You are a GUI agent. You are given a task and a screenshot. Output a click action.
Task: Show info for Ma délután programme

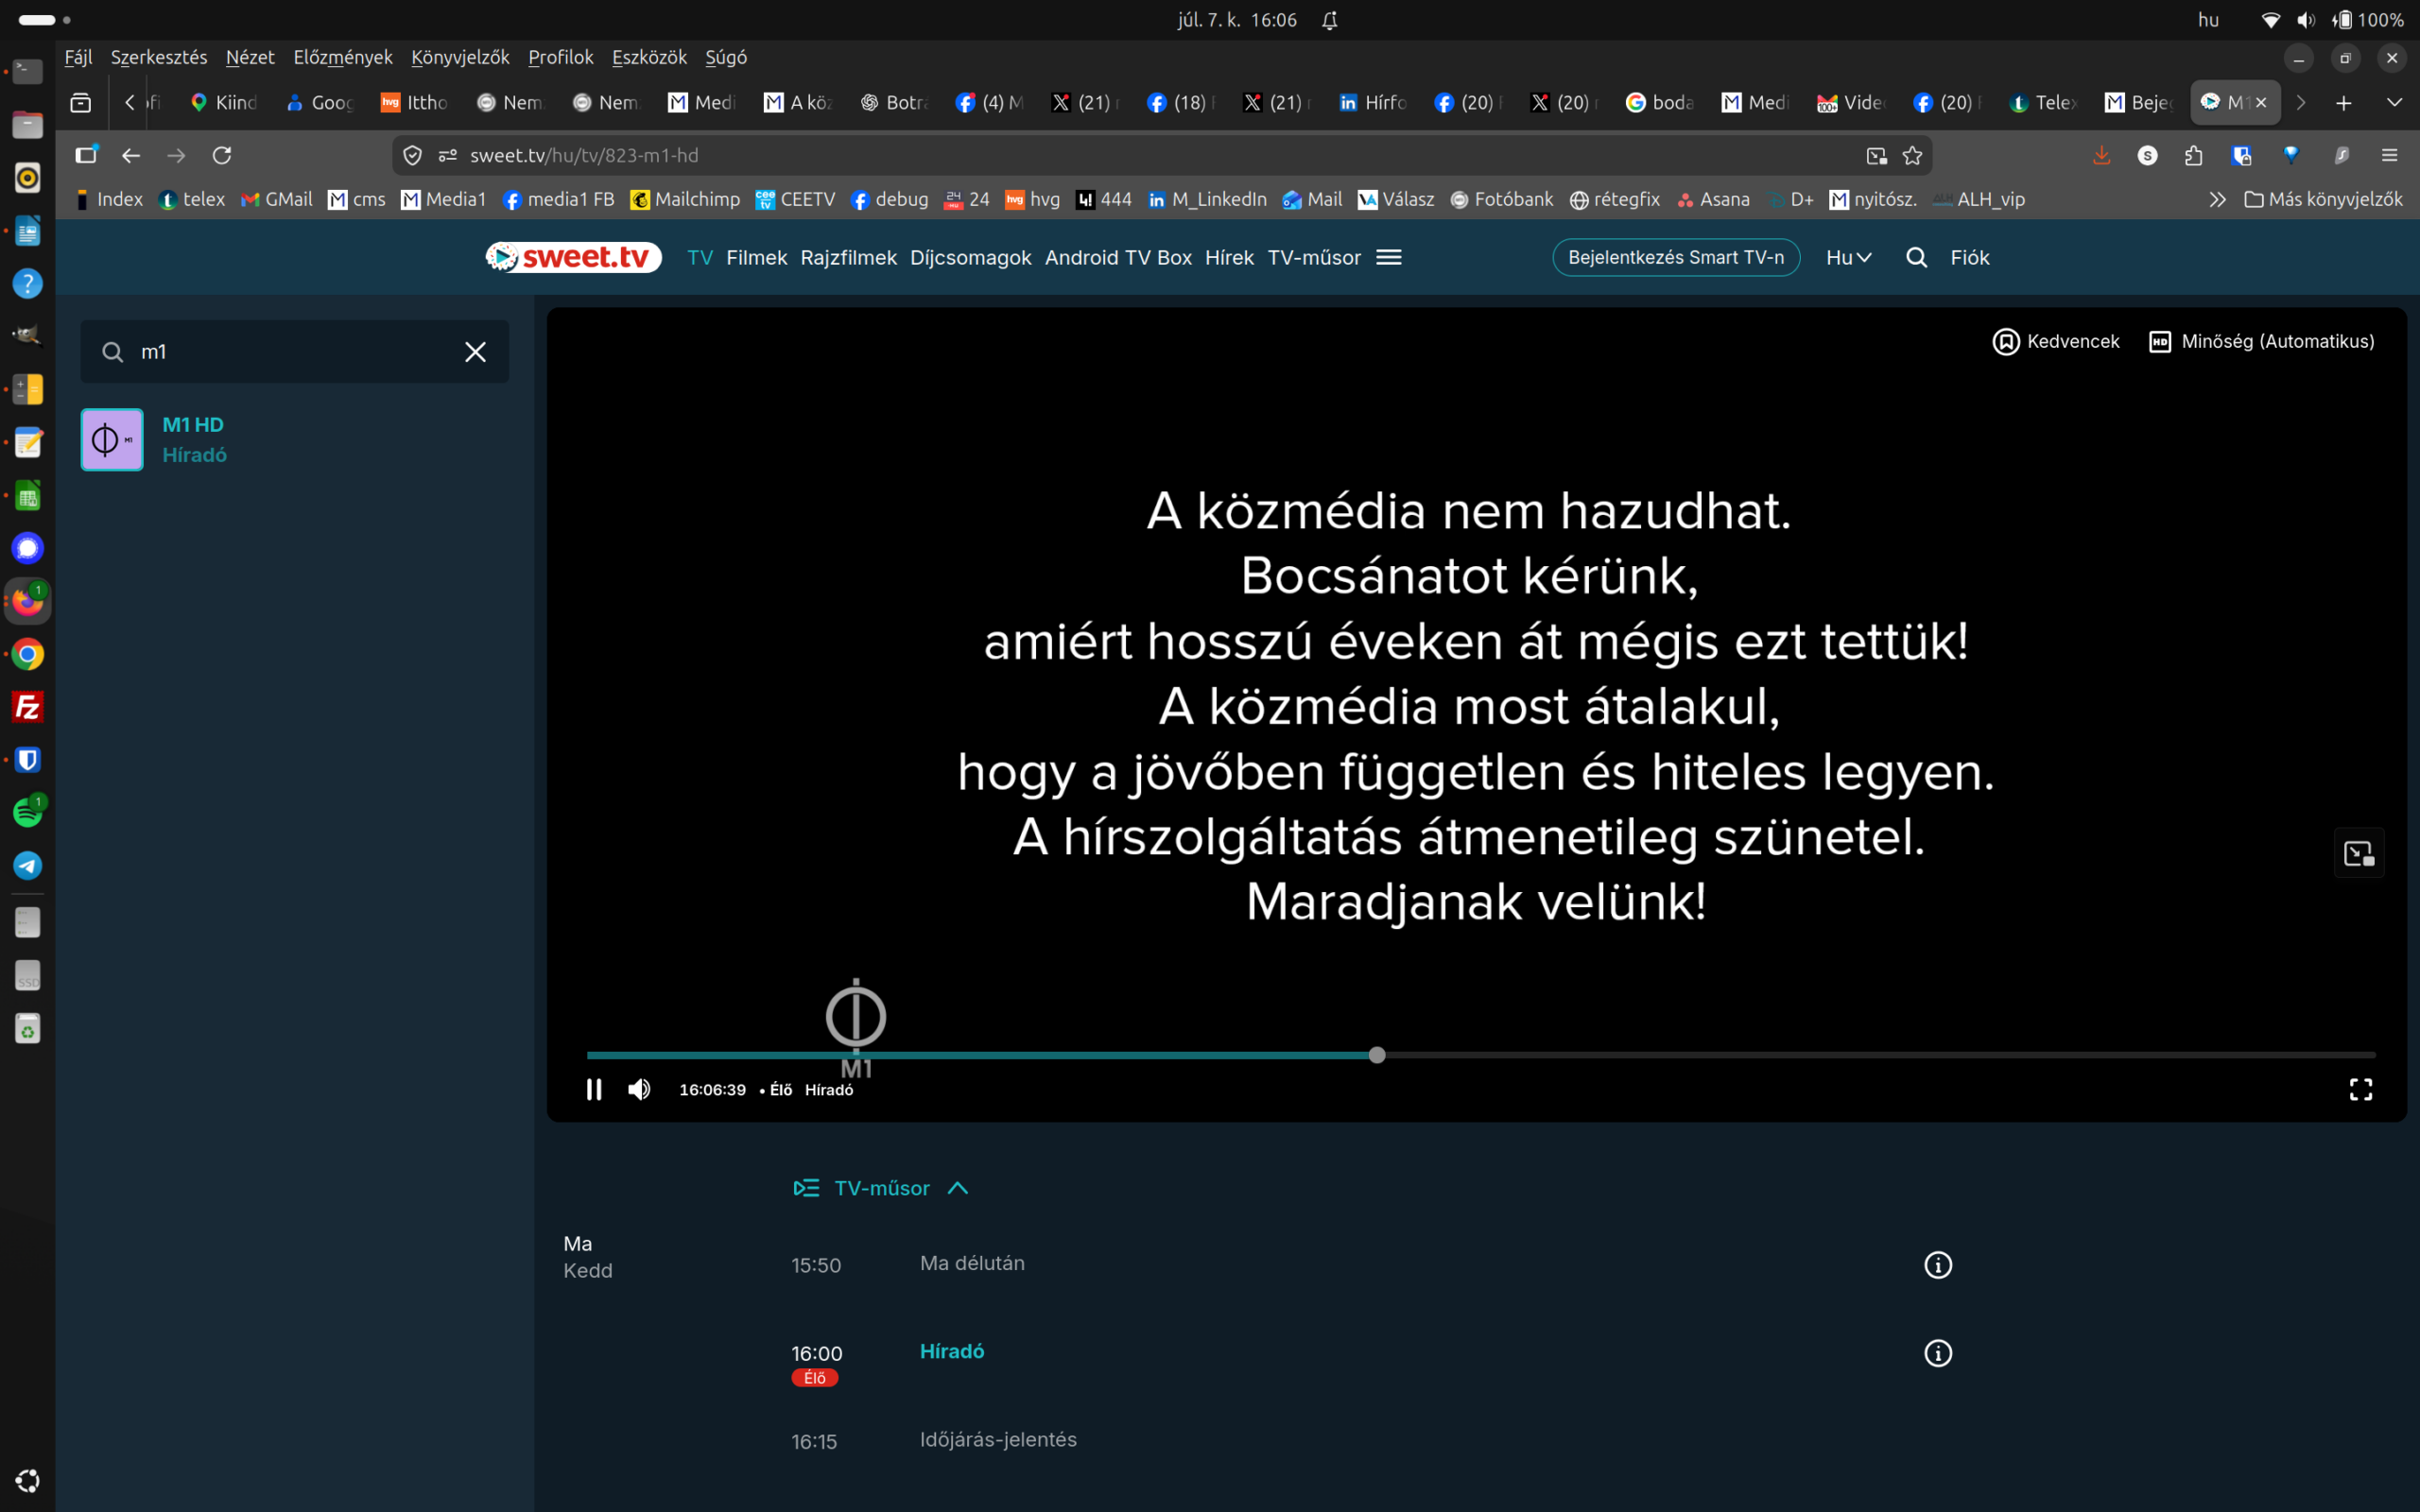(1937, 1265)
